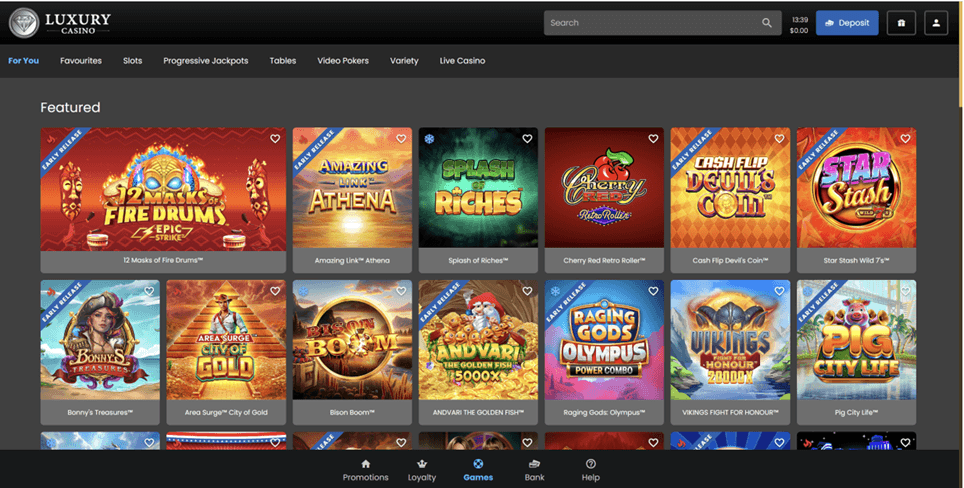Image resolution: width=964 pixels, height=488 pixels.
Task: Favourite Raging Gods Olympus heart icon
Action: pos(653,291)
